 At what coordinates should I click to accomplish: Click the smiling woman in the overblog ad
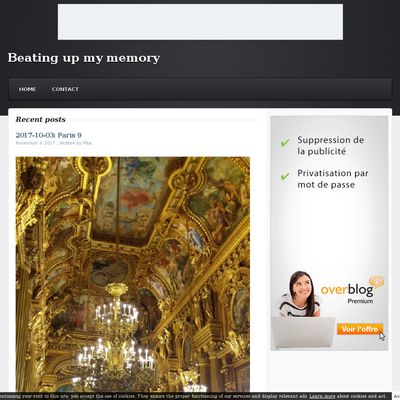pyautogui.click(x=300, y=294)
